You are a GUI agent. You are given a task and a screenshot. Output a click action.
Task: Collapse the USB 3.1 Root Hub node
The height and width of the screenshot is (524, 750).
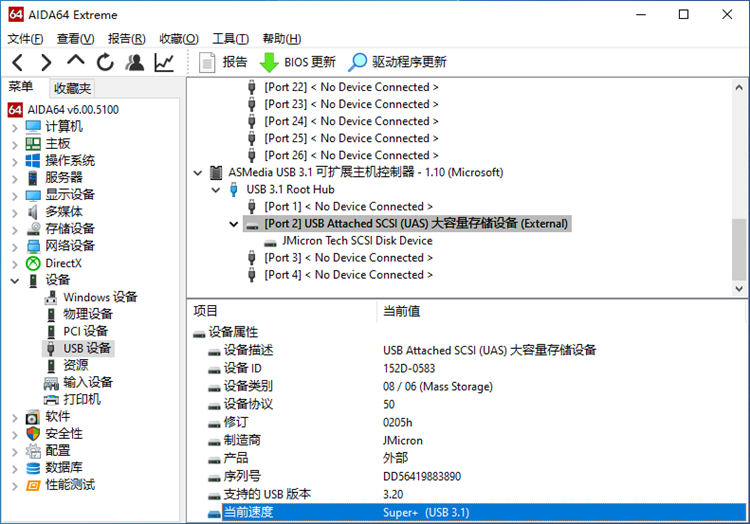click(215, 190)
